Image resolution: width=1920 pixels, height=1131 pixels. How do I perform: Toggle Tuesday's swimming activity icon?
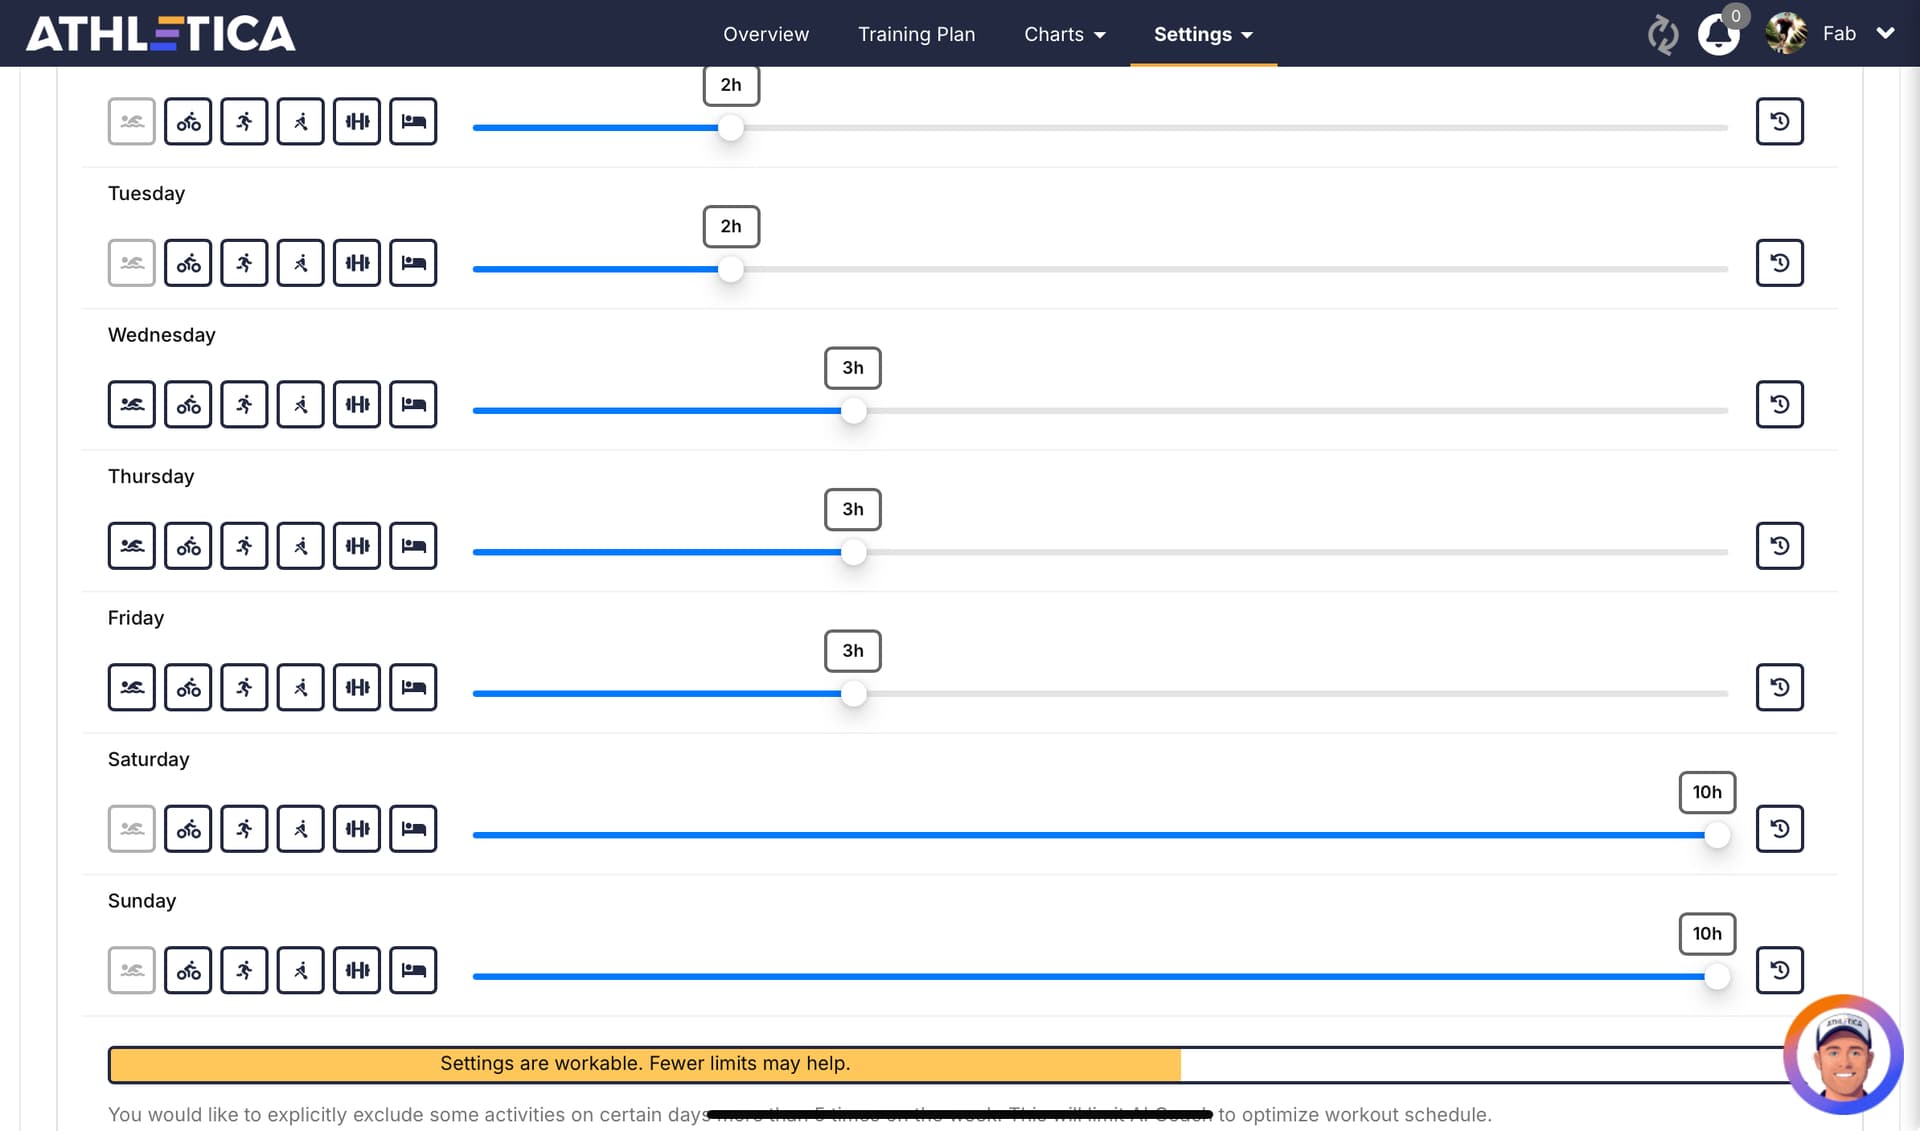[x=131, y=263]
